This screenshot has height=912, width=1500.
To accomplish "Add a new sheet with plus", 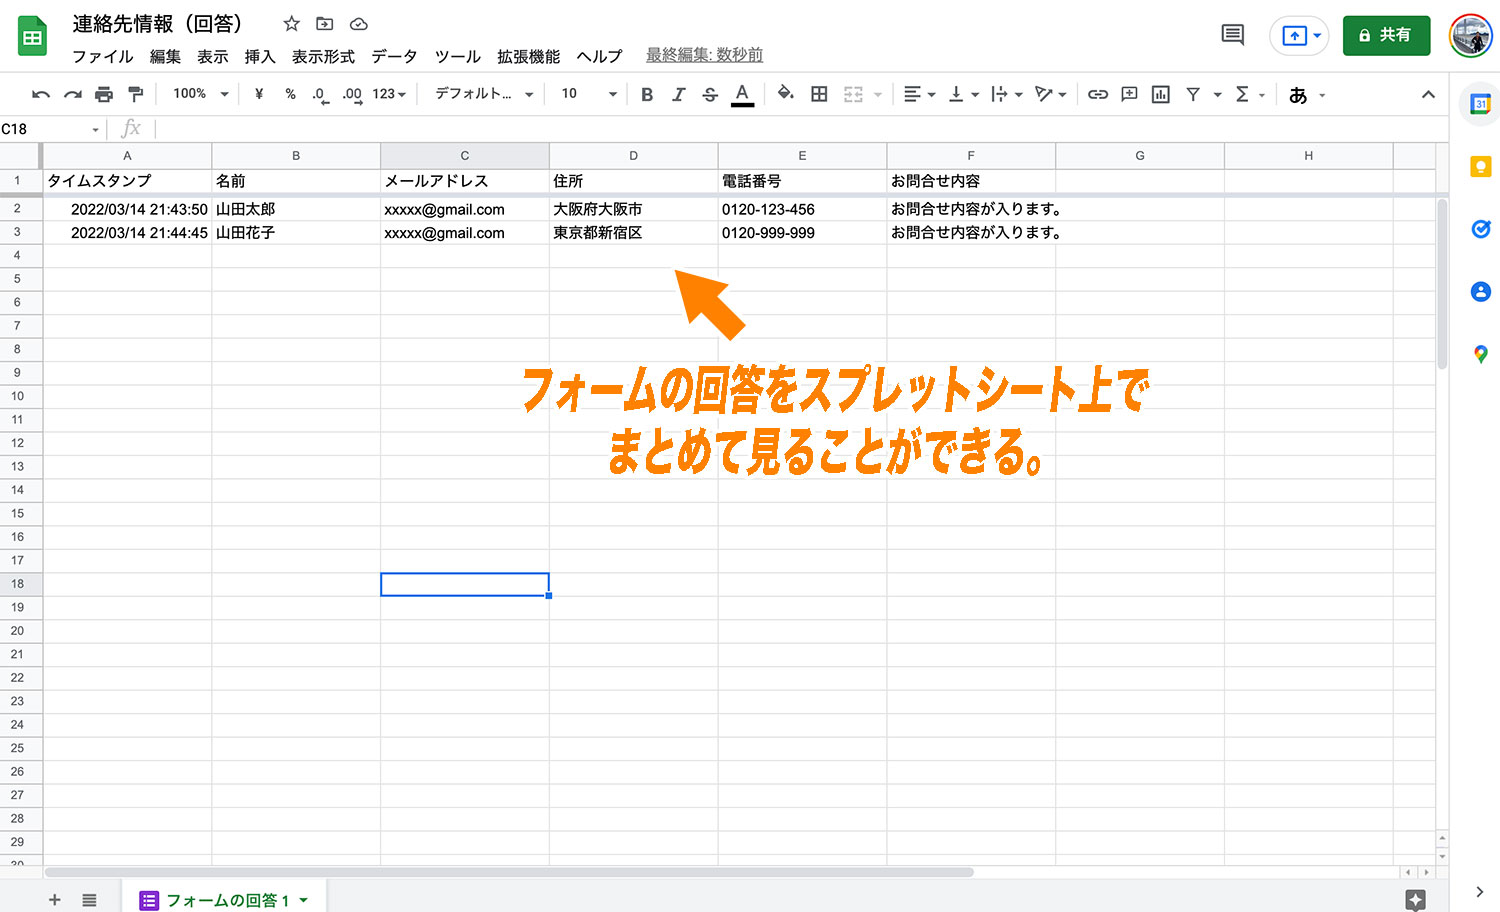I will 55,900.
